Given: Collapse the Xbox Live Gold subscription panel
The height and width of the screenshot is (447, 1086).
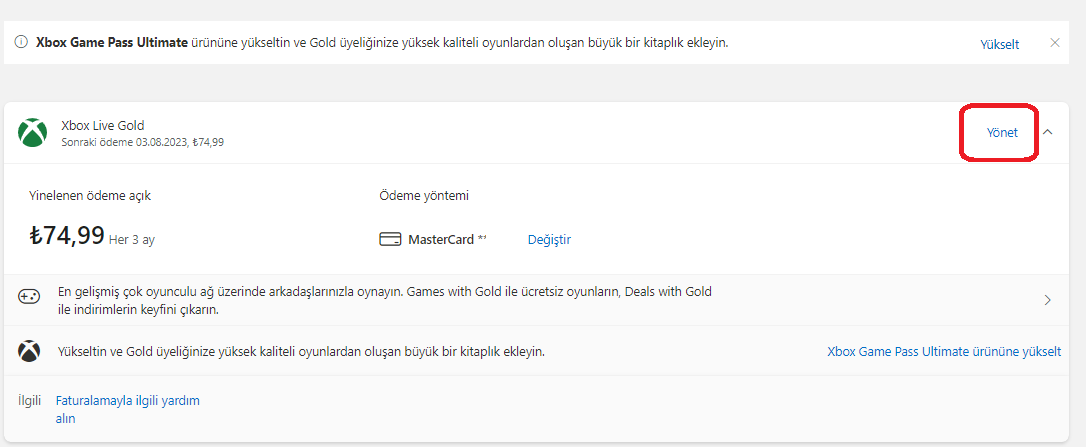Looking at the screenshot, I should [x=1048, y=132].
